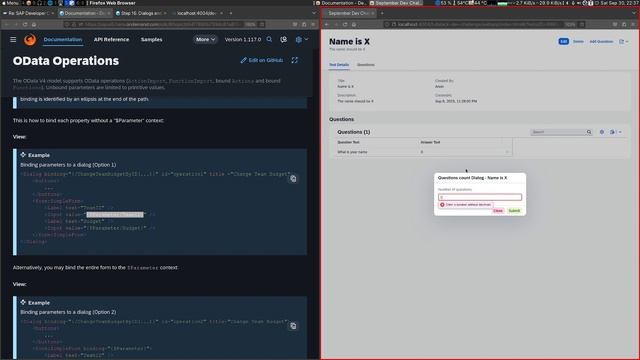The height and width of the screenshot is (360, 640).
Task: Switch to the Samples tab
Action: click(x=151, y=40)
